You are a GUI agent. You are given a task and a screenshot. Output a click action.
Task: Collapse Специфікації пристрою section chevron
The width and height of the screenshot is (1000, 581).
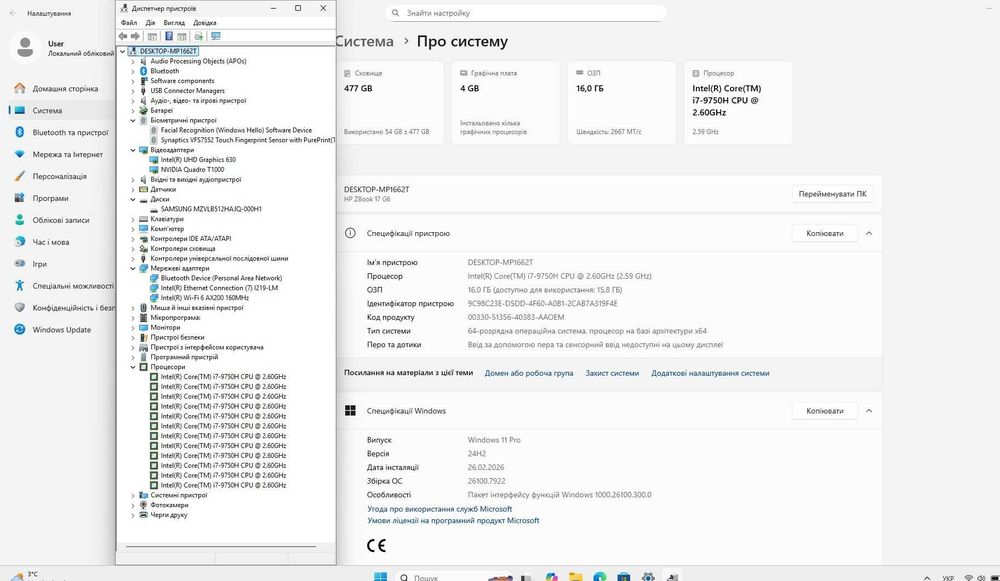point(869,233)
